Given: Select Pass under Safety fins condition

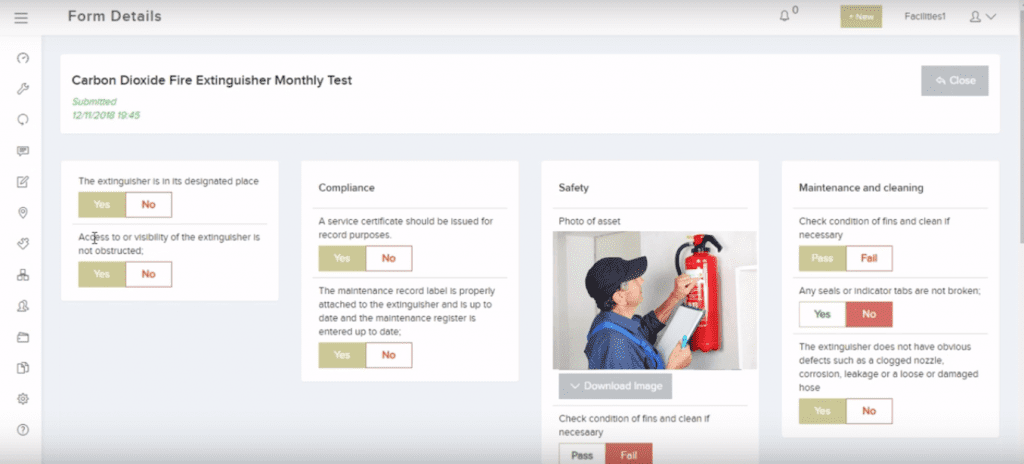Looking at the screenshot, I should pyautogui.click(x=582, y=454).
